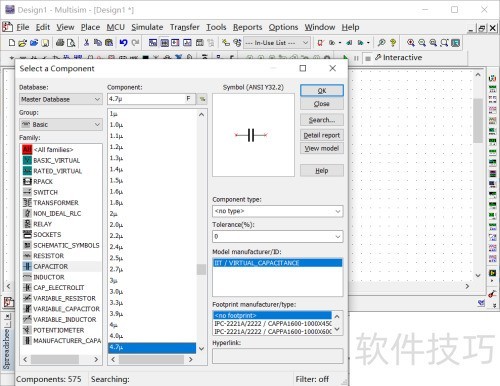
Task: Click the Copy icon
Action: 98,43
